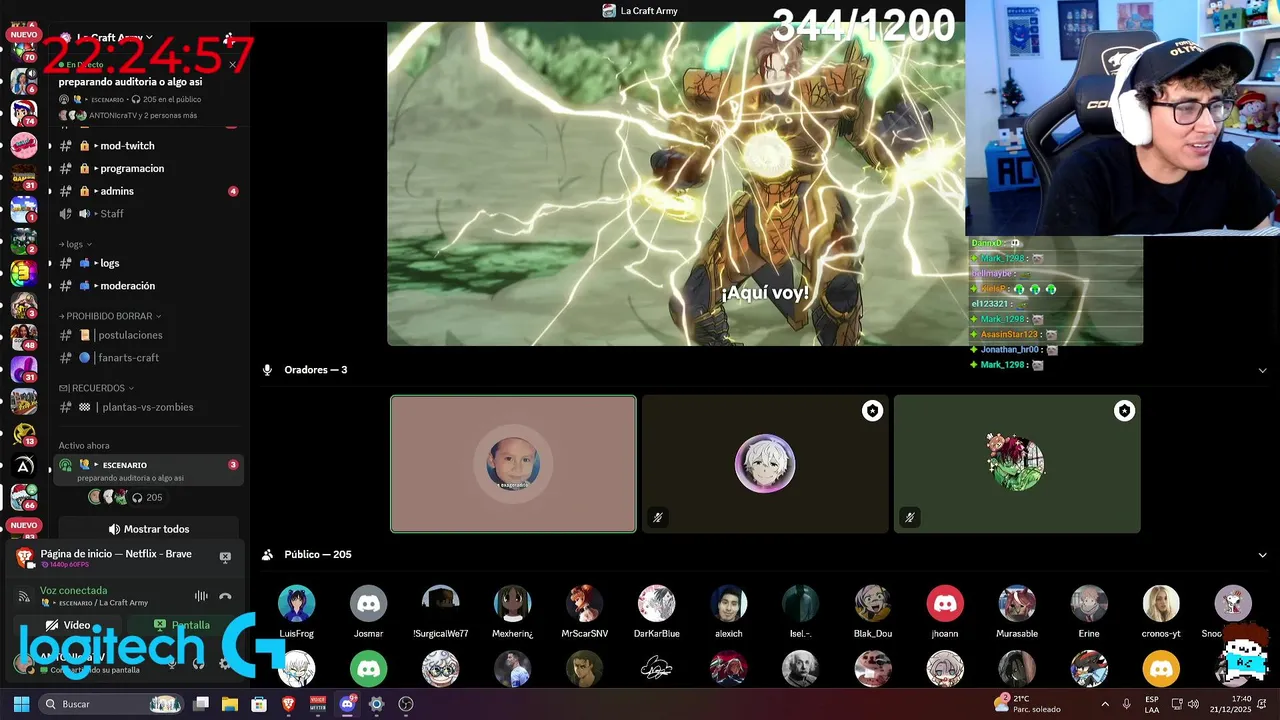1280x720 pixels.
Task: Open Task View in taskbar
Action: [200, 704]
